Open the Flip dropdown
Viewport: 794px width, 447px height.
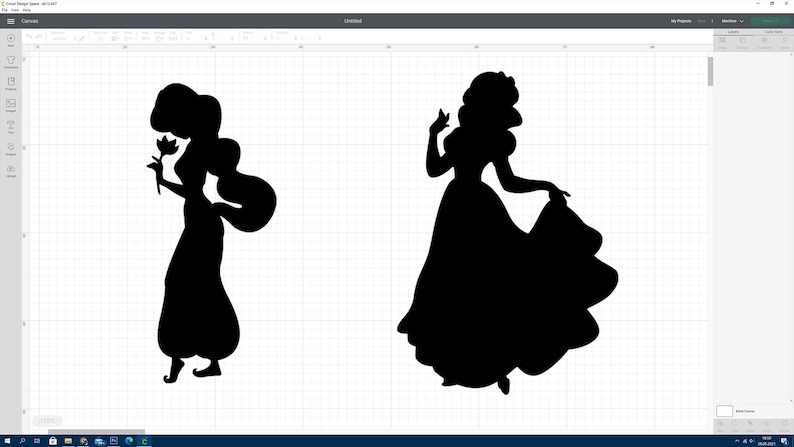point(173,38)
